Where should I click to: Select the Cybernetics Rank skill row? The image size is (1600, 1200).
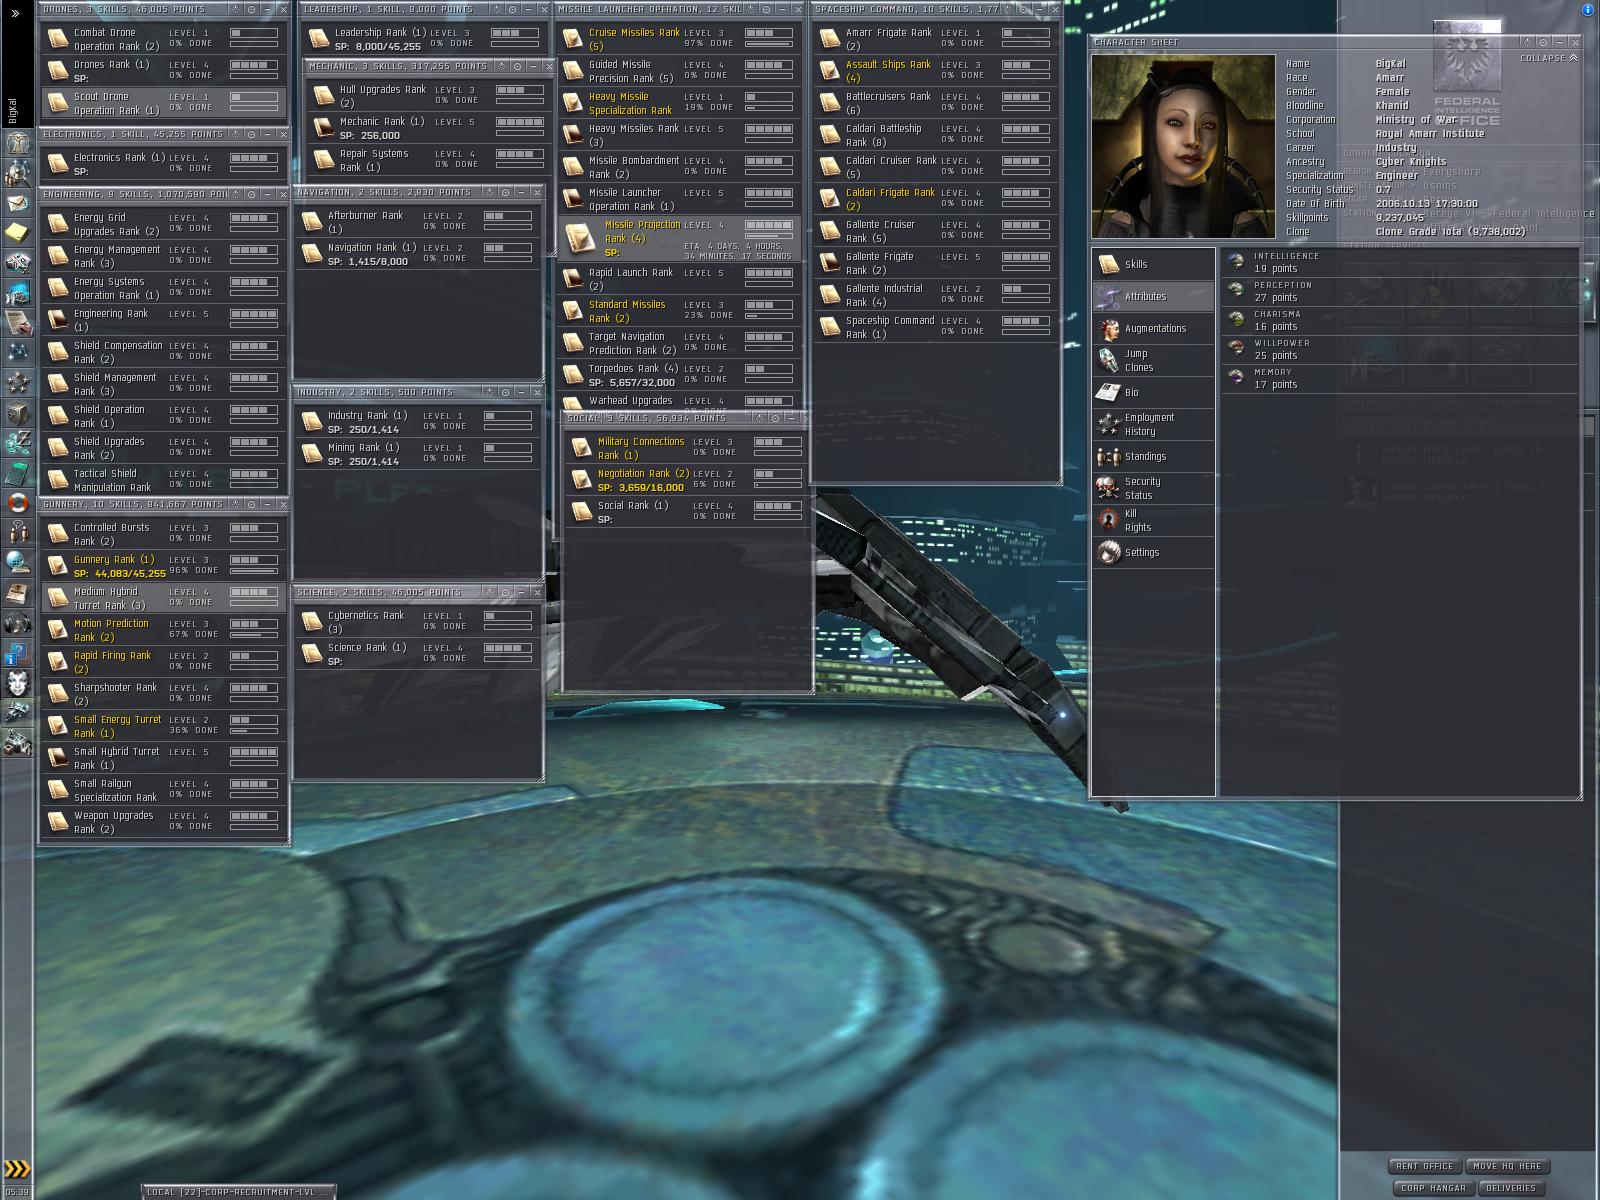tap(418, 622)
